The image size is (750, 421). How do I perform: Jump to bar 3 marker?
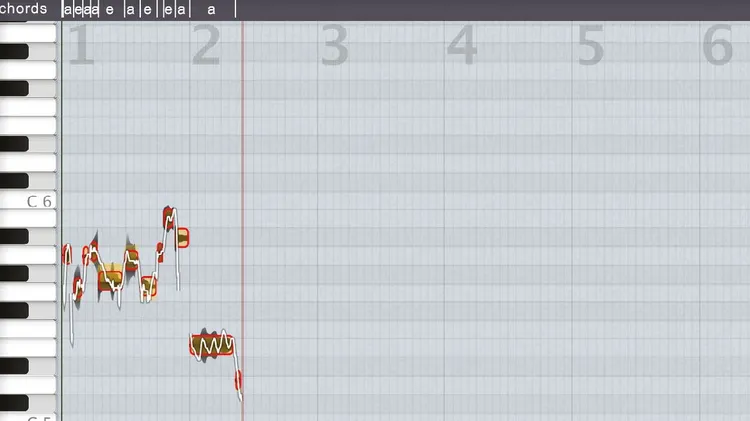pos(334,45)
